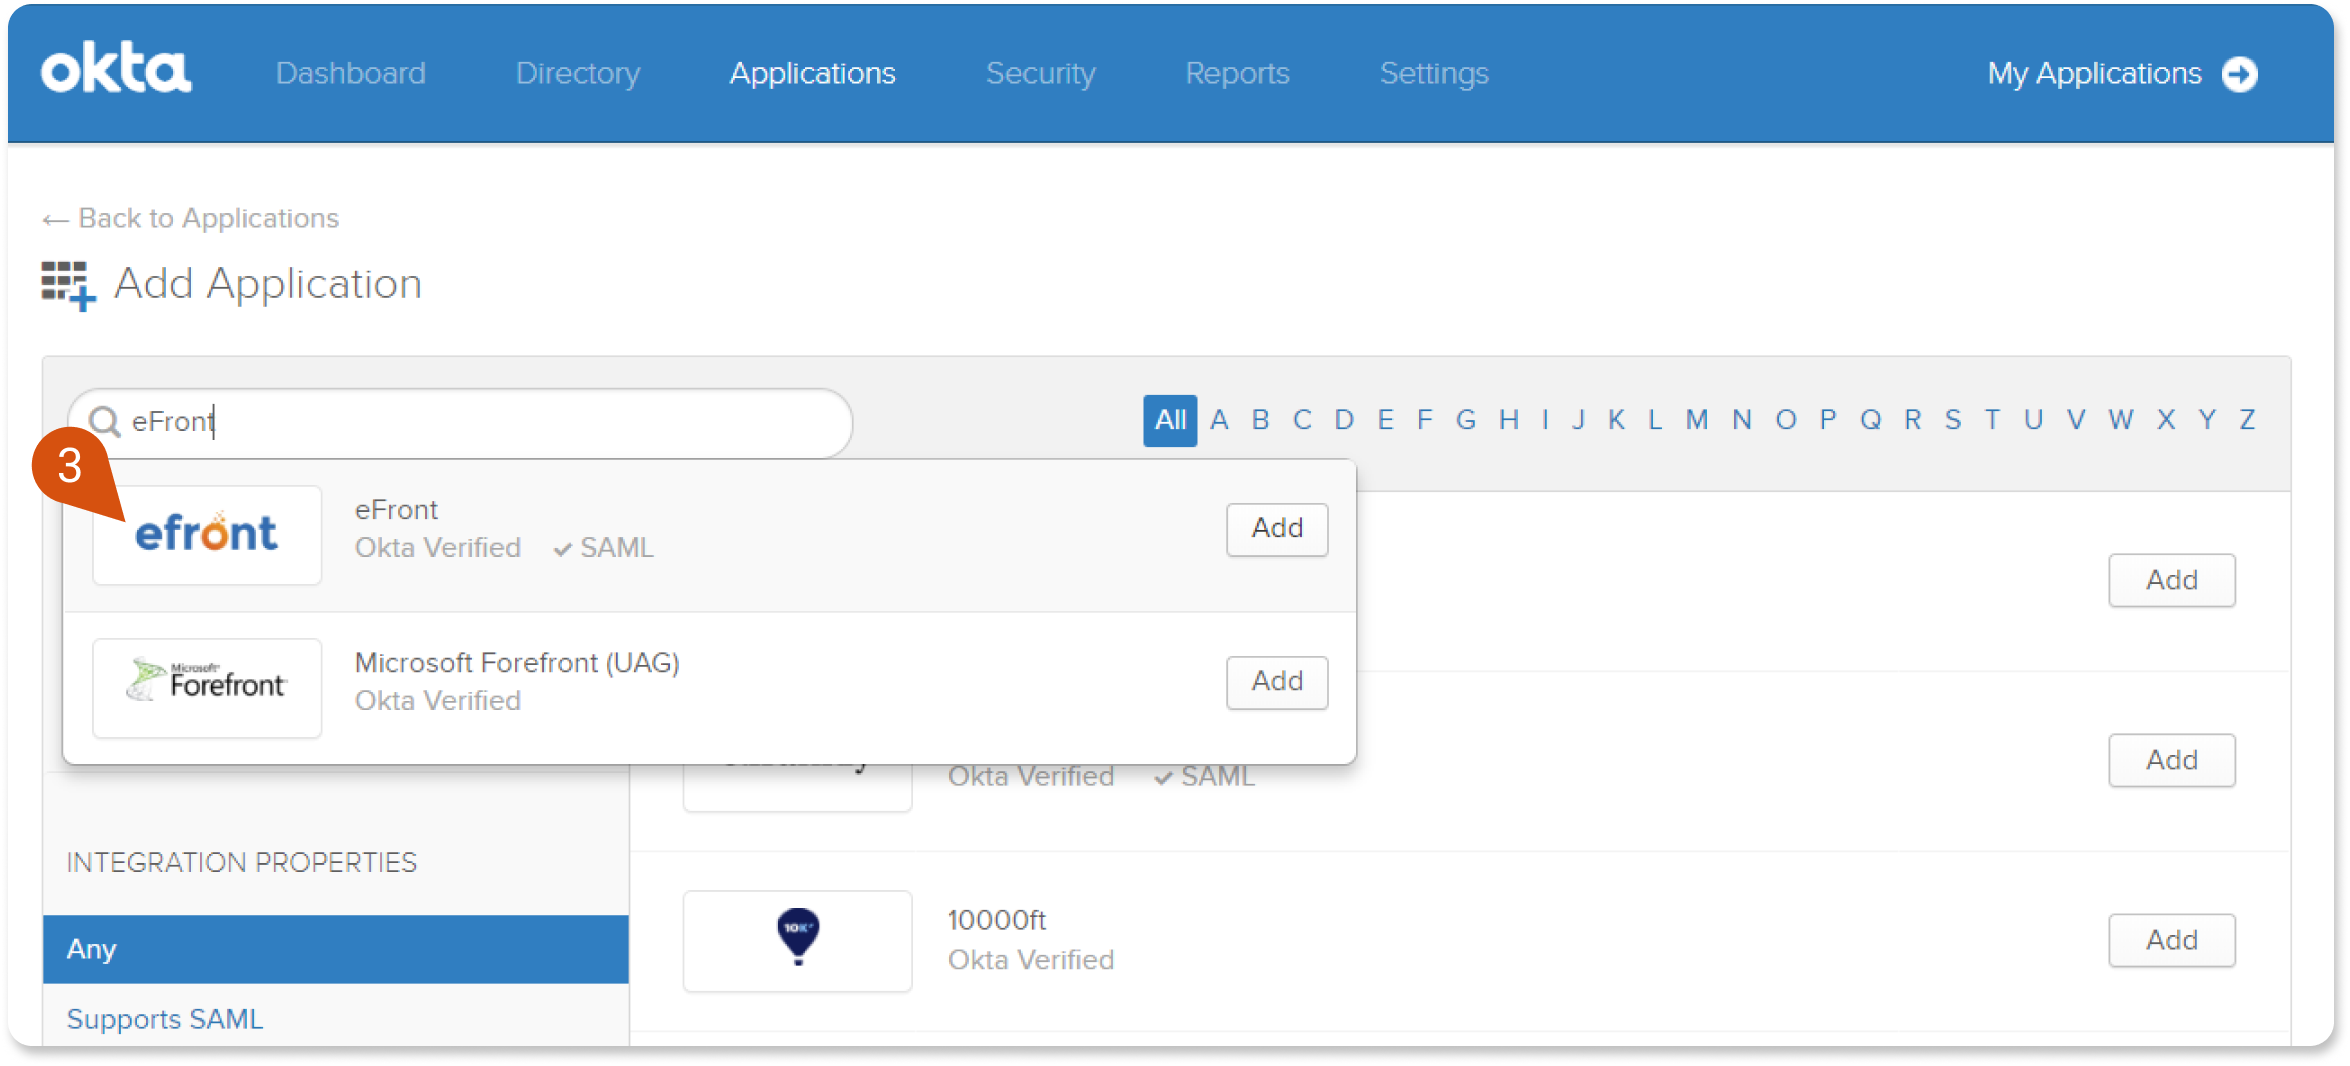Screen dimensions: 2350x1066
Task: Click the eFront result name
Action: [396, 510]
